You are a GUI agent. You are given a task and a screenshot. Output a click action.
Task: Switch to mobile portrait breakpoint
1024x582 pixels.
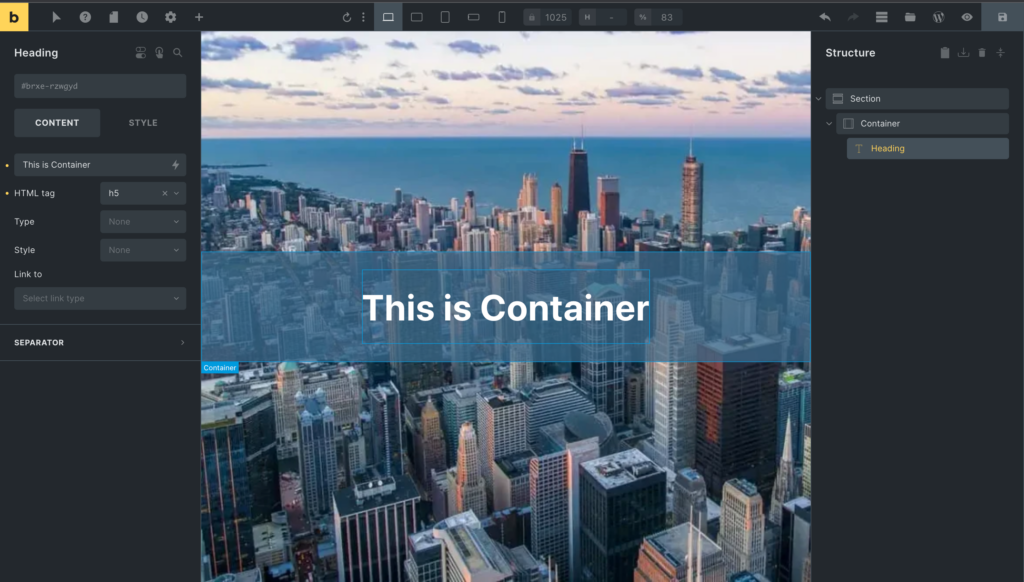tap(502, 17)
